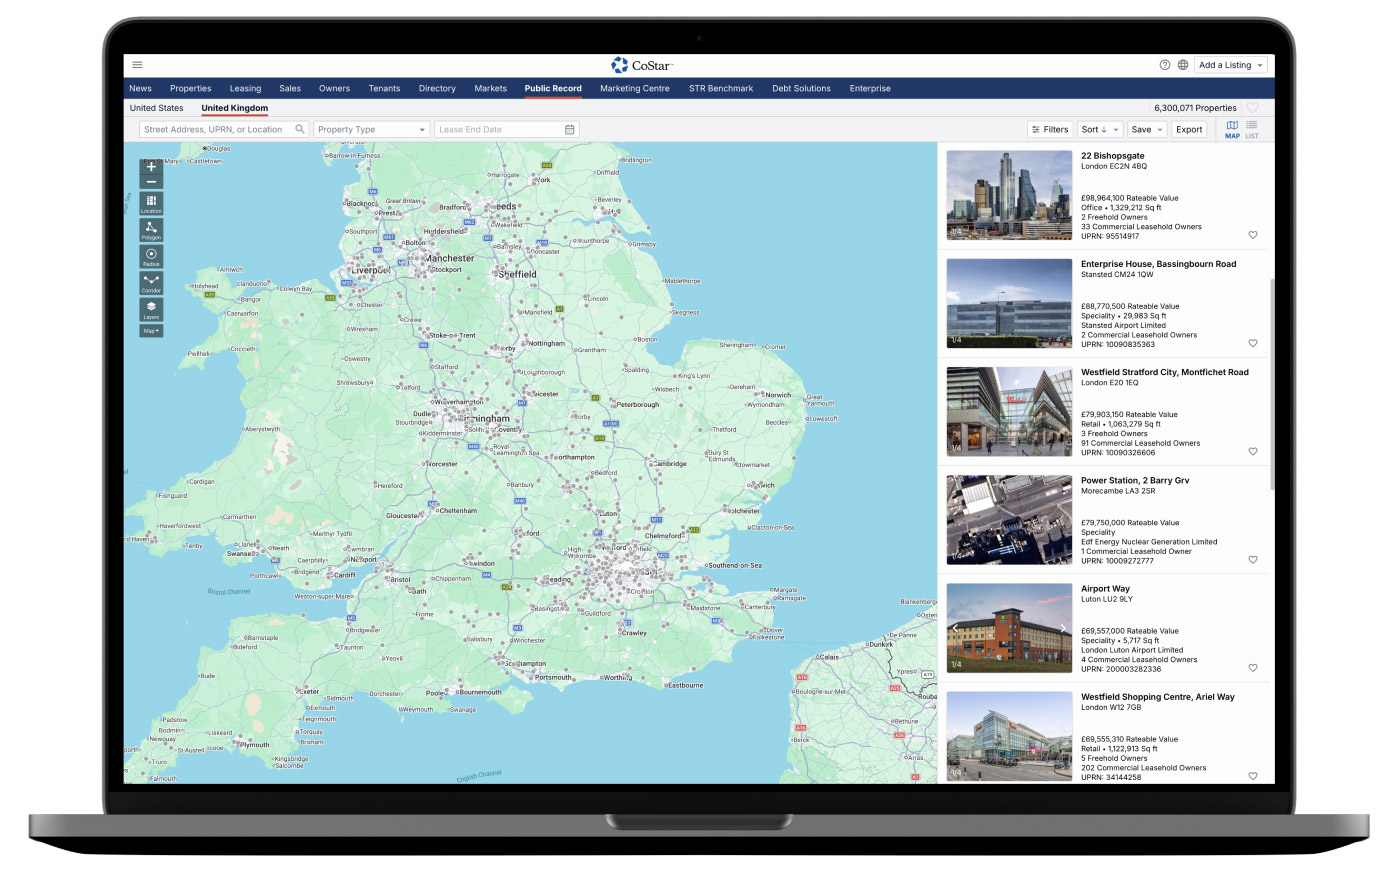Favorite the 22 Bishopsgate listing

tap(1253, 235)
